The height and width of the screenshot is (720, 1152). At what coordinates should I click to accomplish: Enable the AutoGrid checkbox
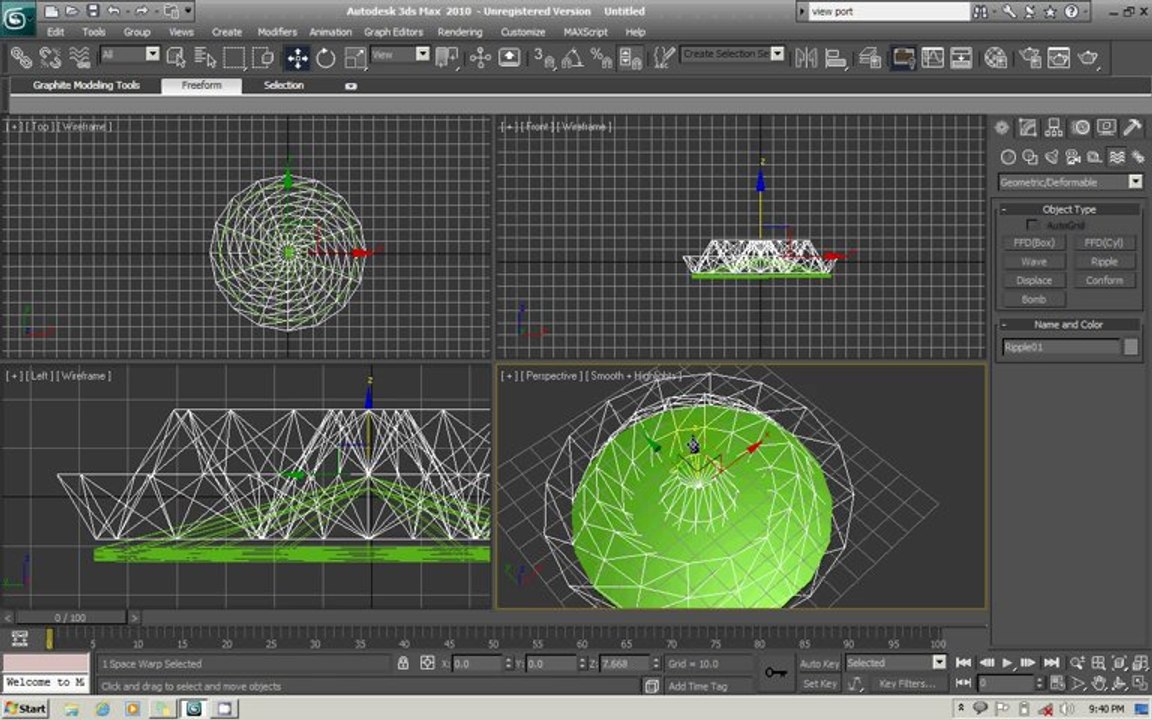1032,225
